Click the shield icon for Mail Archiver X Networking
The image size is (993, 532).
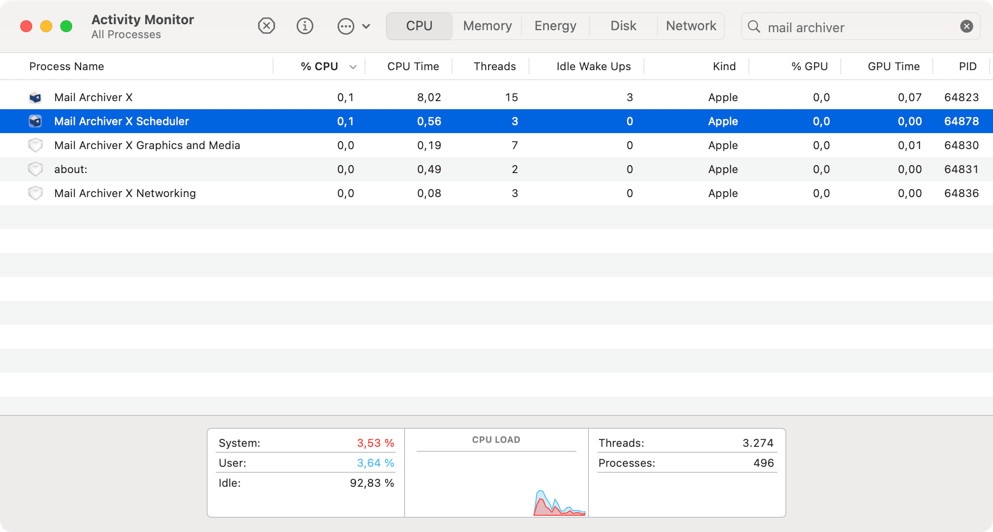pos(35,193)
